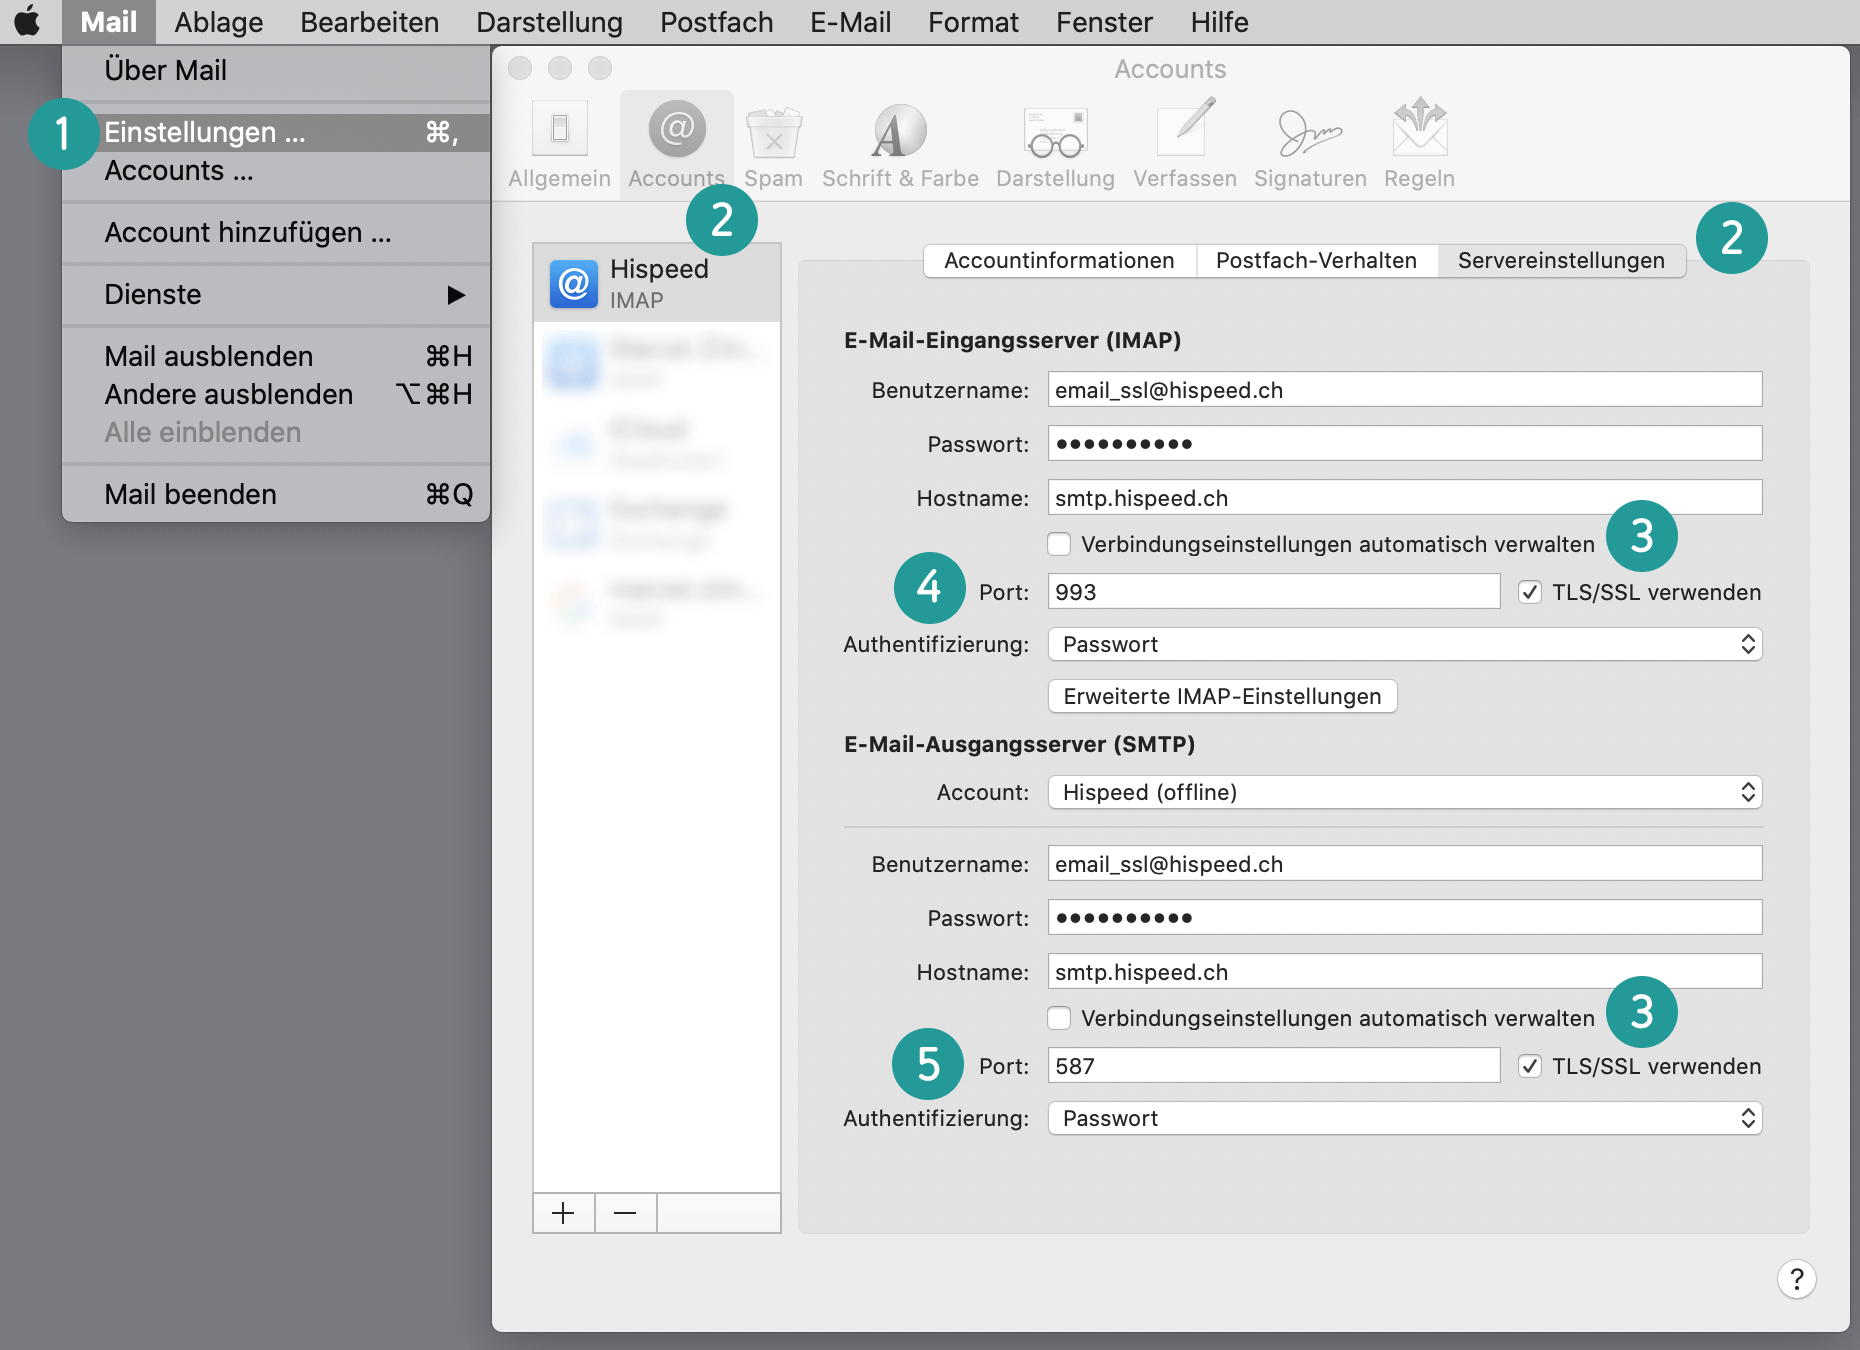Toggle SMTP automatic connection settings checkbox

(x=1059, y=1018)
